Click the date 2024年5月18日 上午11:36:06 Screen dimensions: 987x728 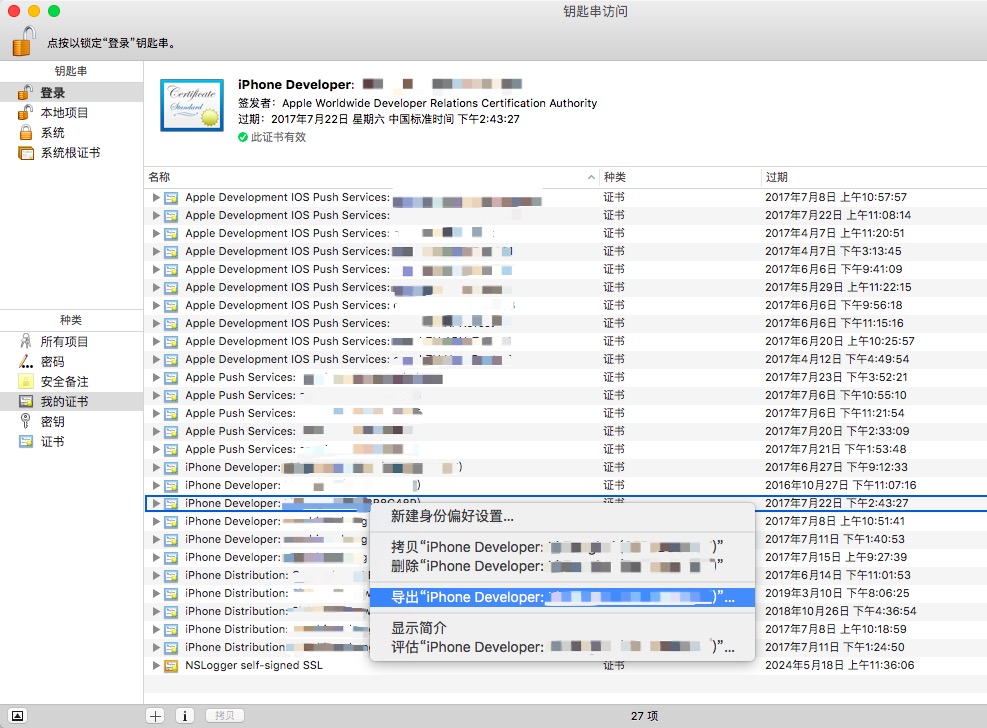840,665
